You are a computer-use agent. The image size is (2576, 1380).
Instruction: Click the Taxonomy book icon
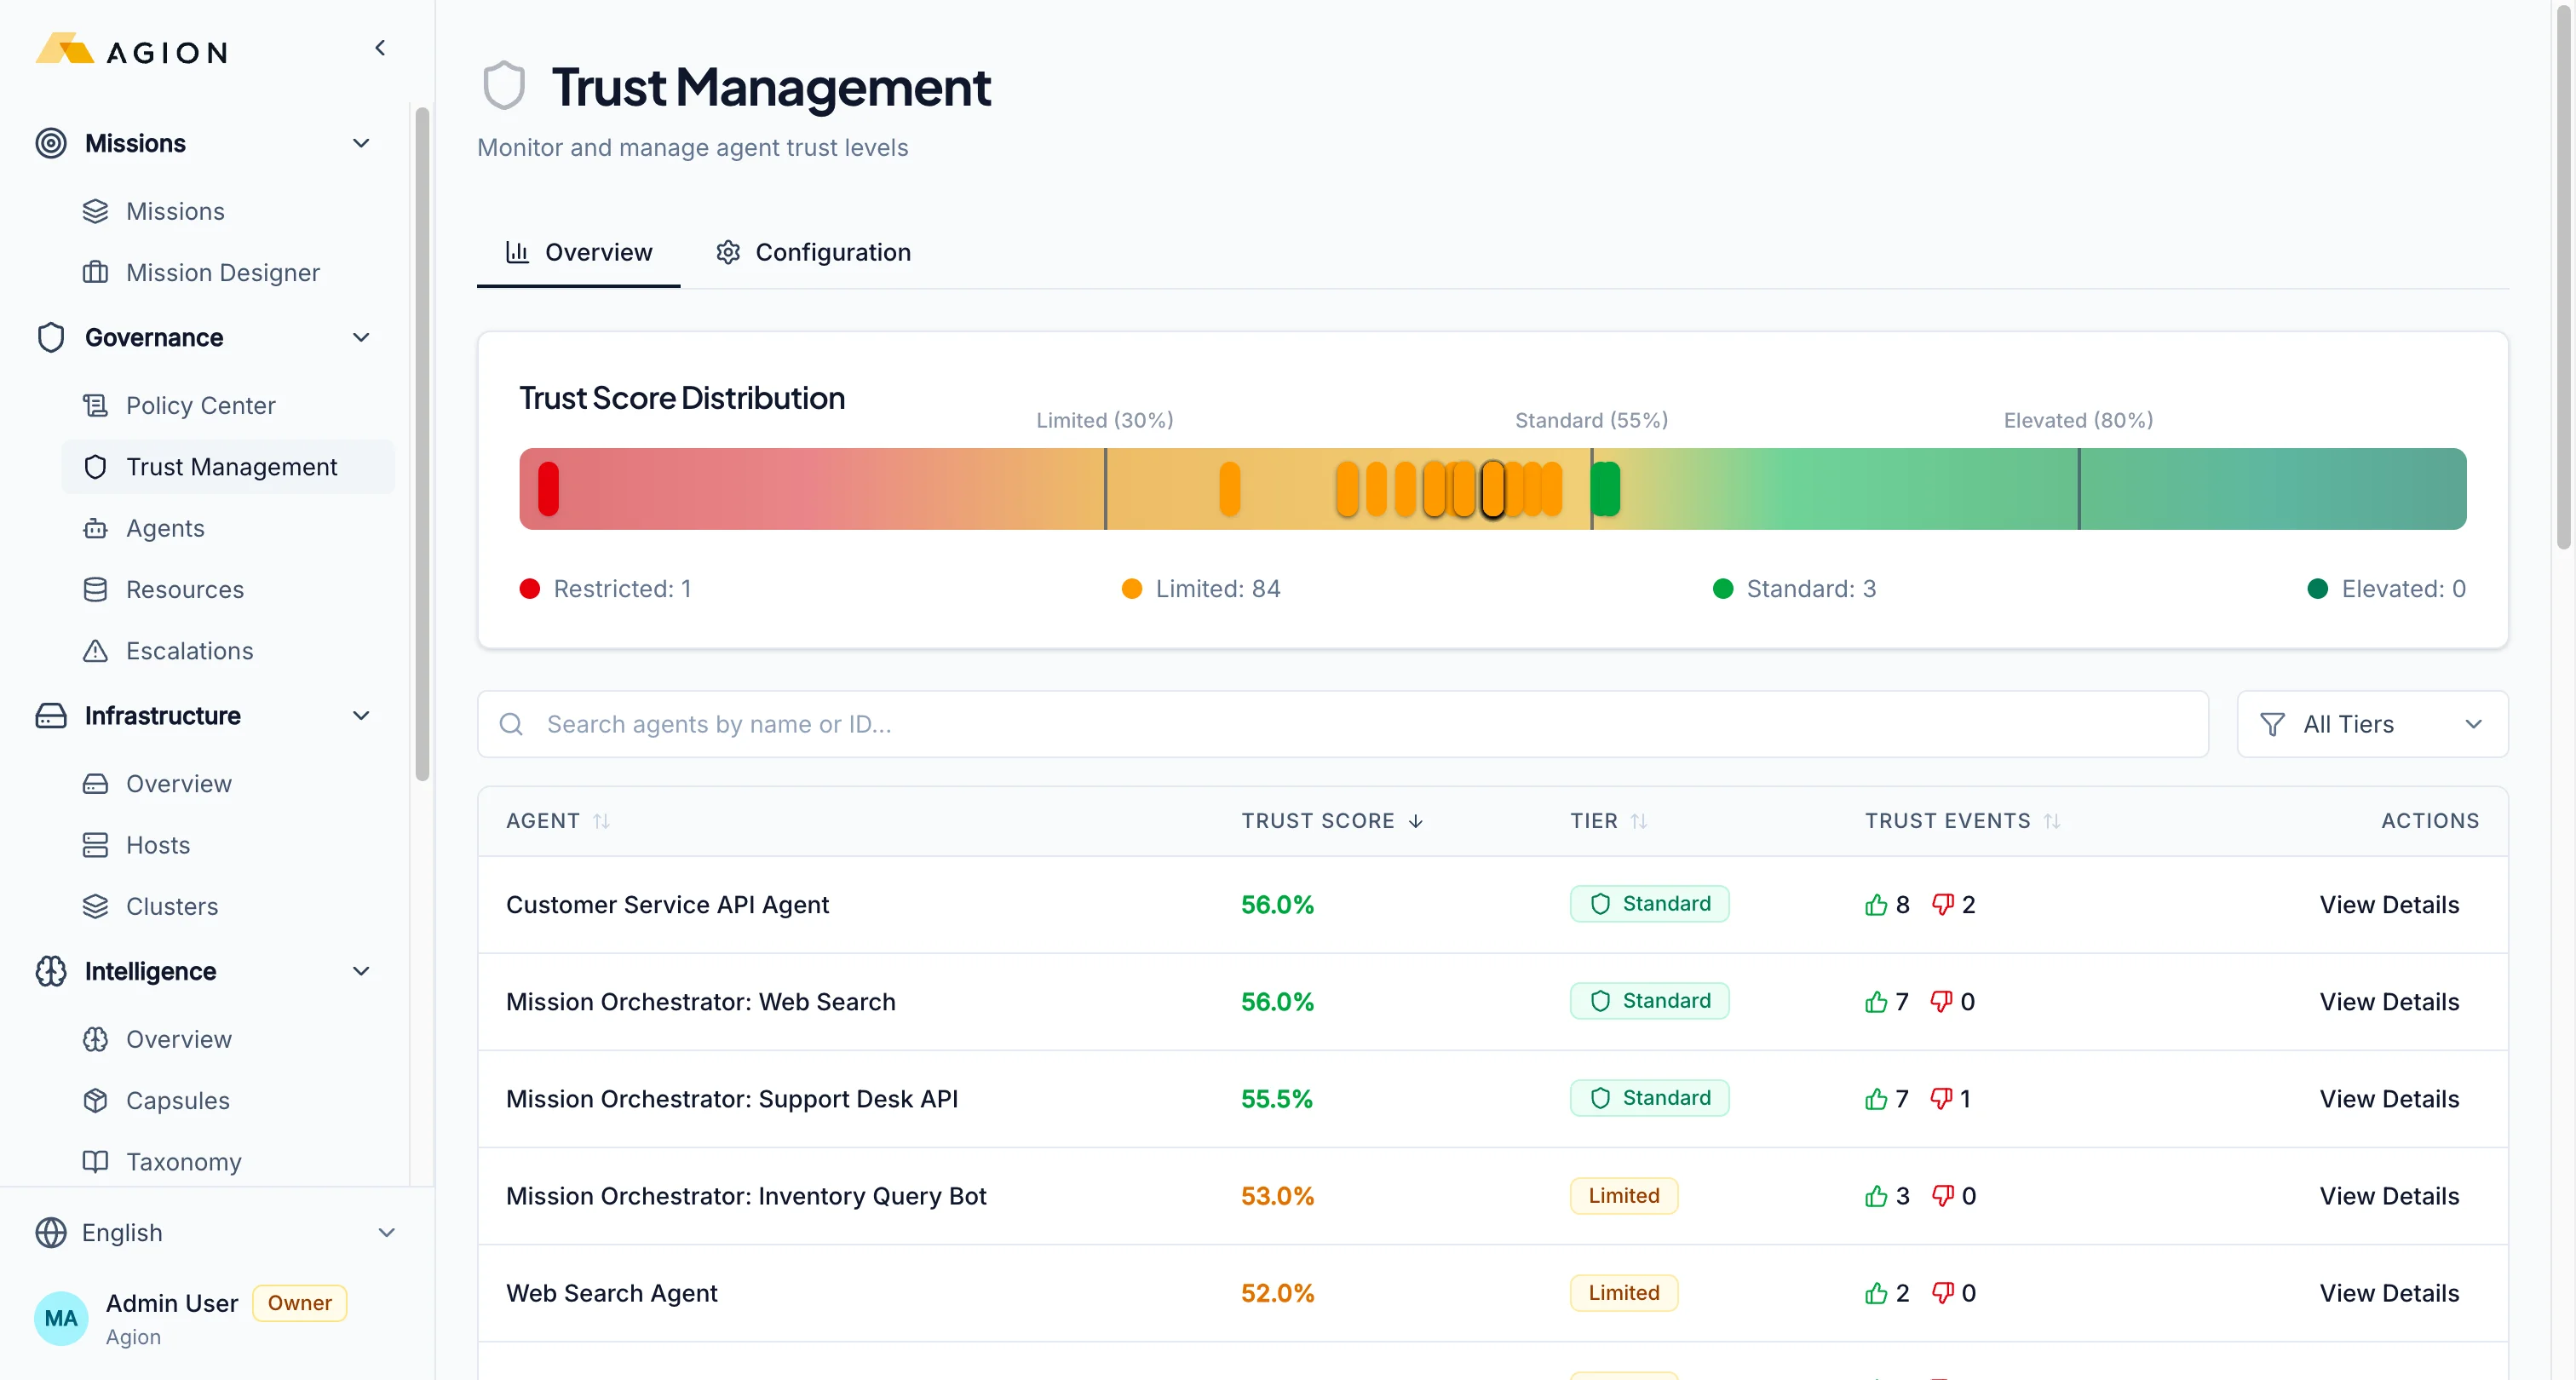coord(95,1161)
